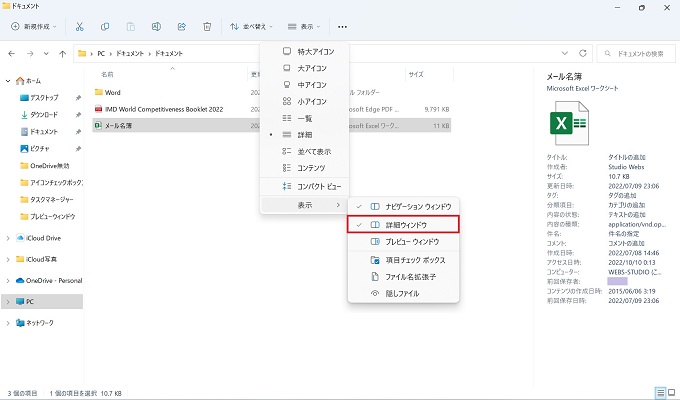Click タグの追加 field in details pane
The width and height of the screenshot is (680, 400).
(622, 196)
